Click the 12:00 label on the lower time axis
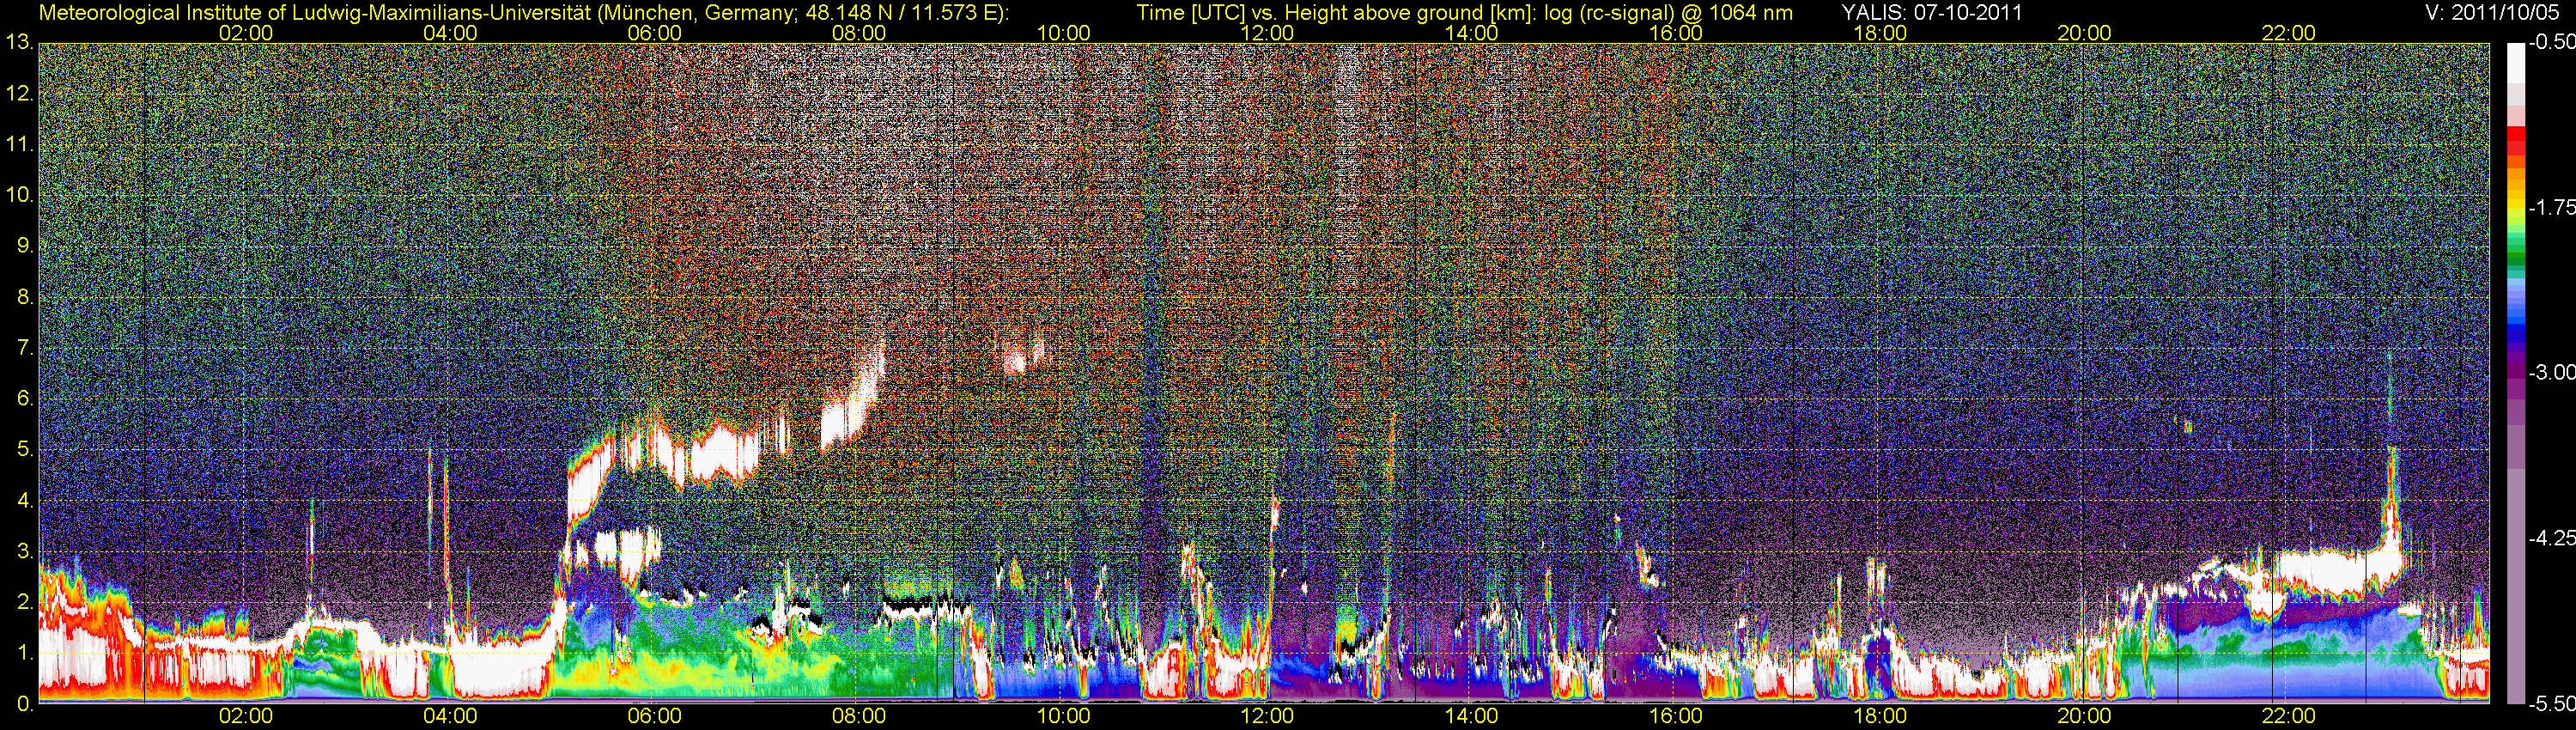The image size is (2576, 730). point(1267,716)
